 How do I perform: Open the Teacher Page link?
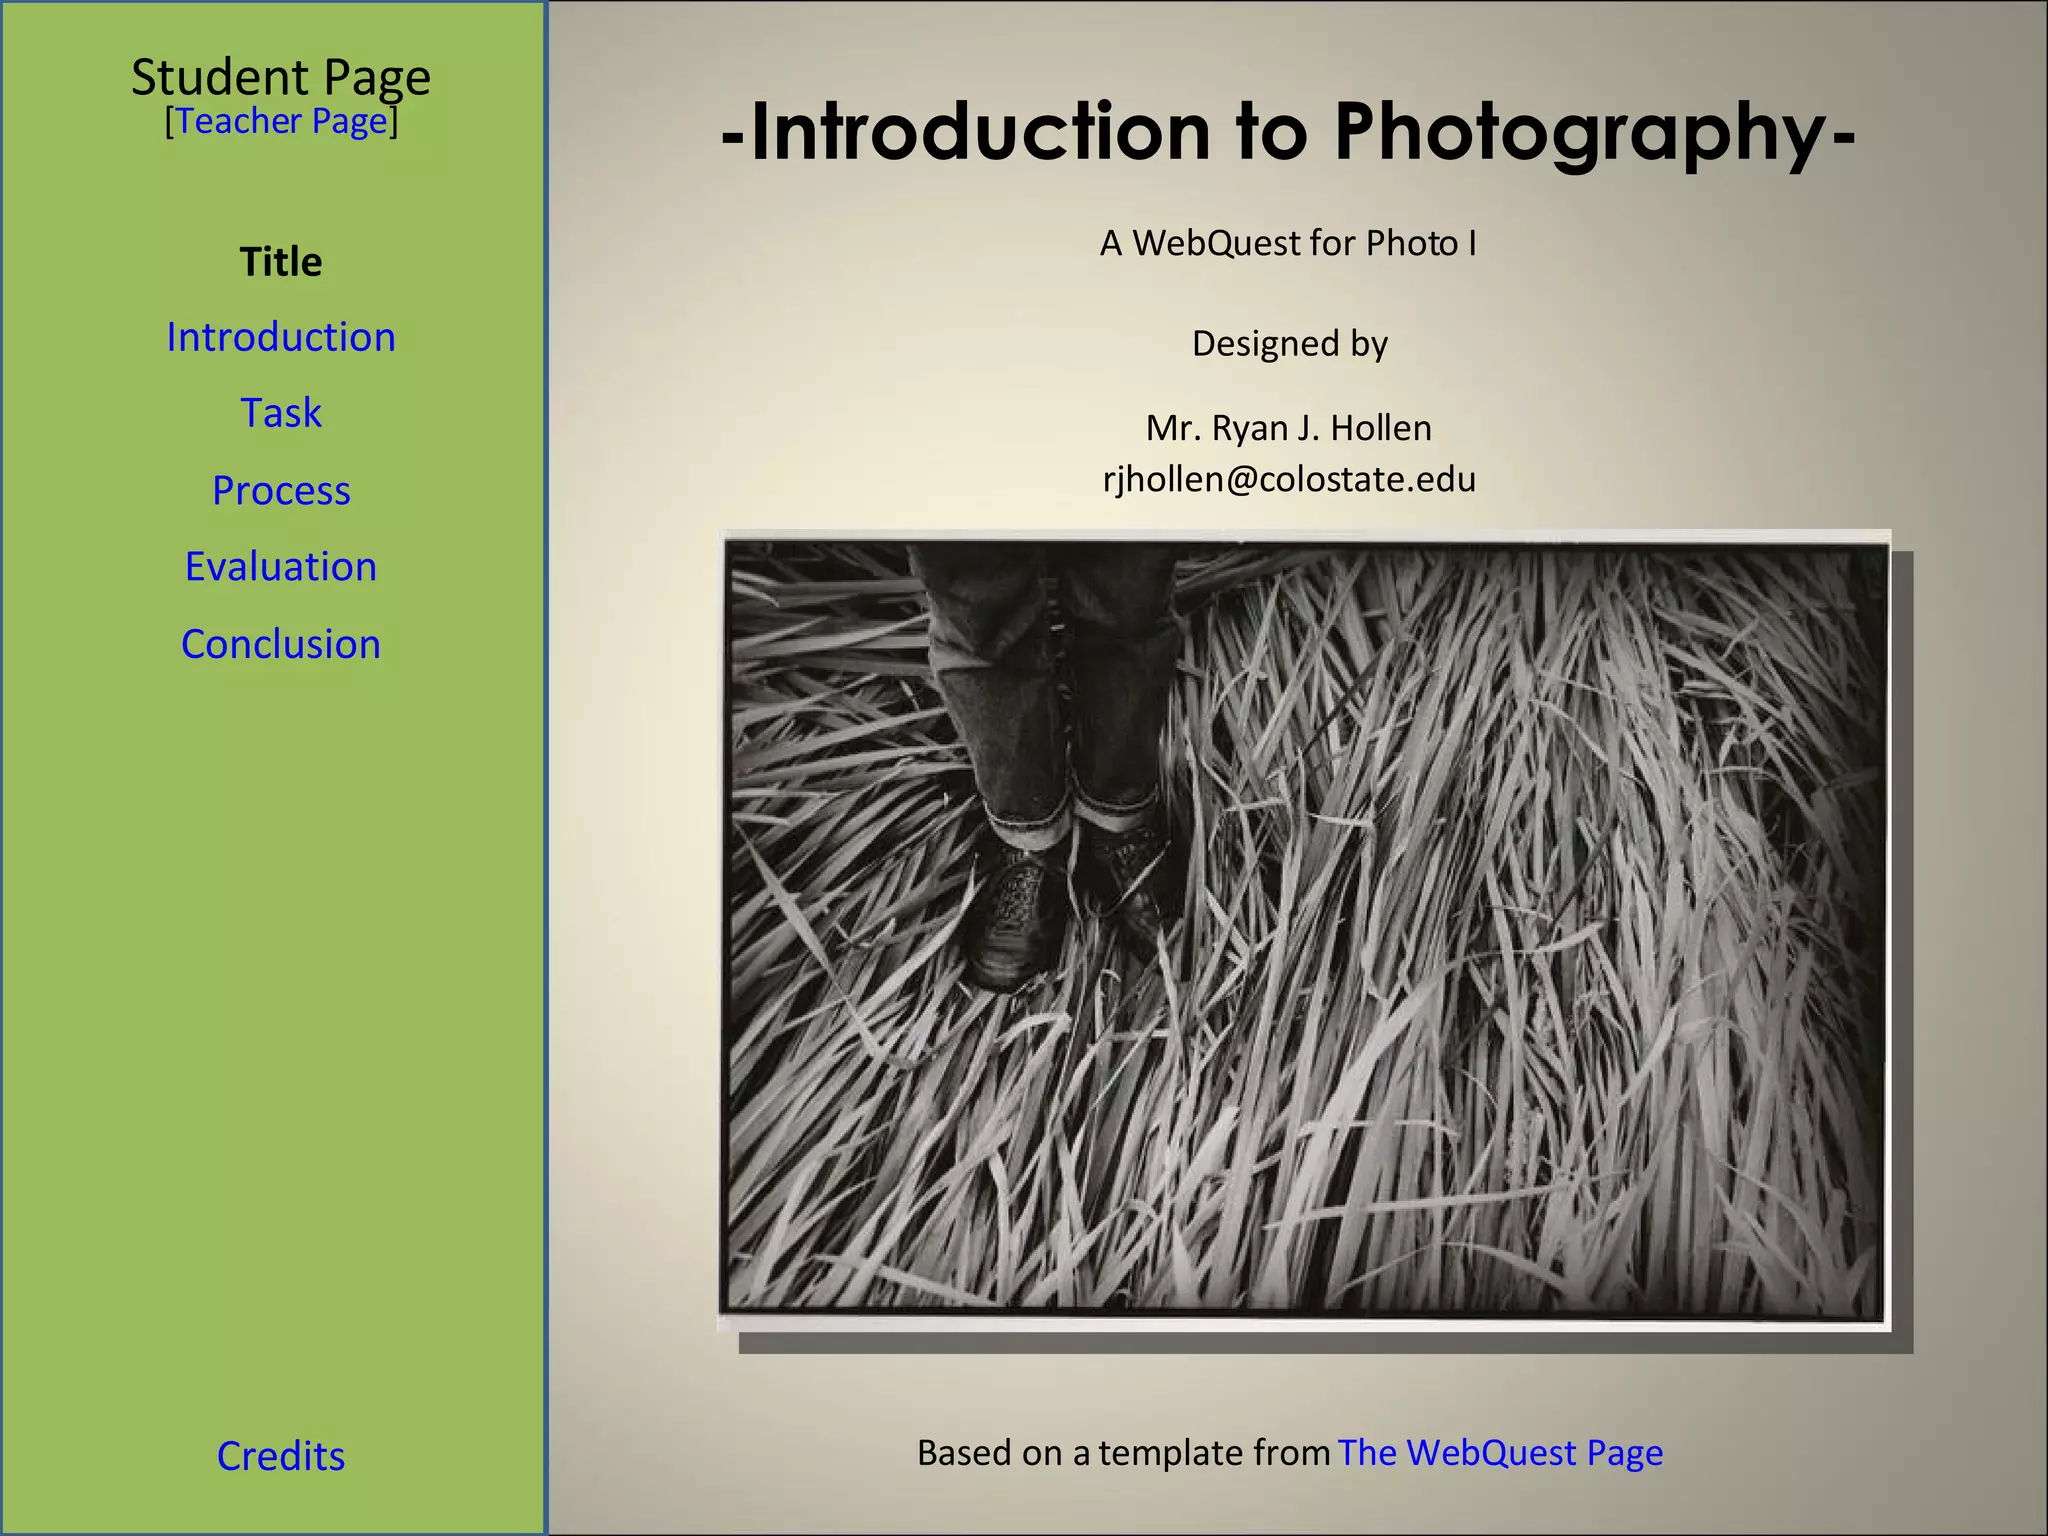[x=281, y=121]
